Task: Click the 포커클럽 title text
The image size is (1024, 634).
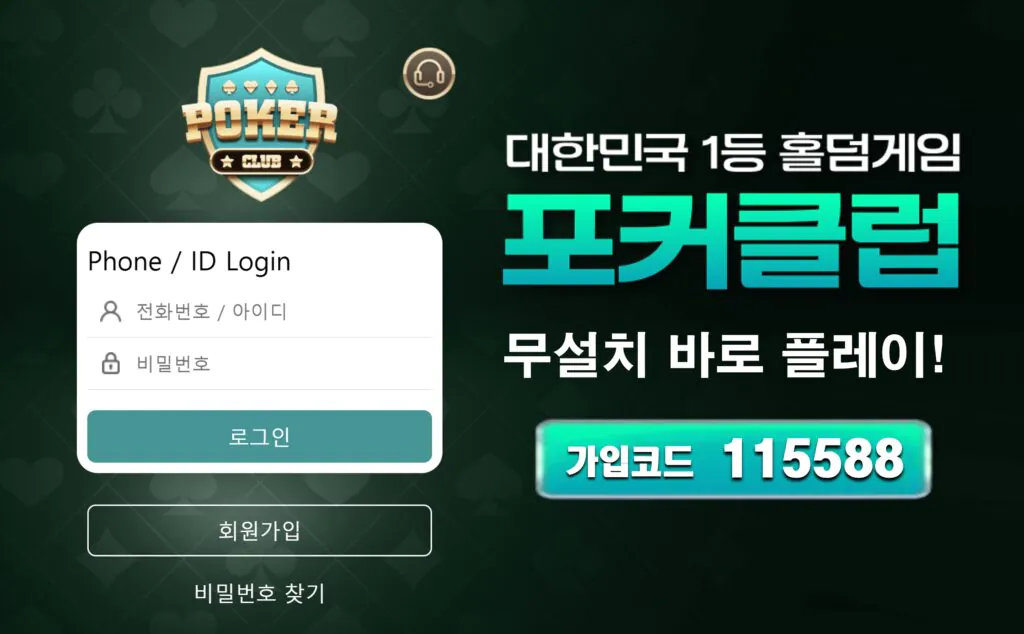Action: 731,241
